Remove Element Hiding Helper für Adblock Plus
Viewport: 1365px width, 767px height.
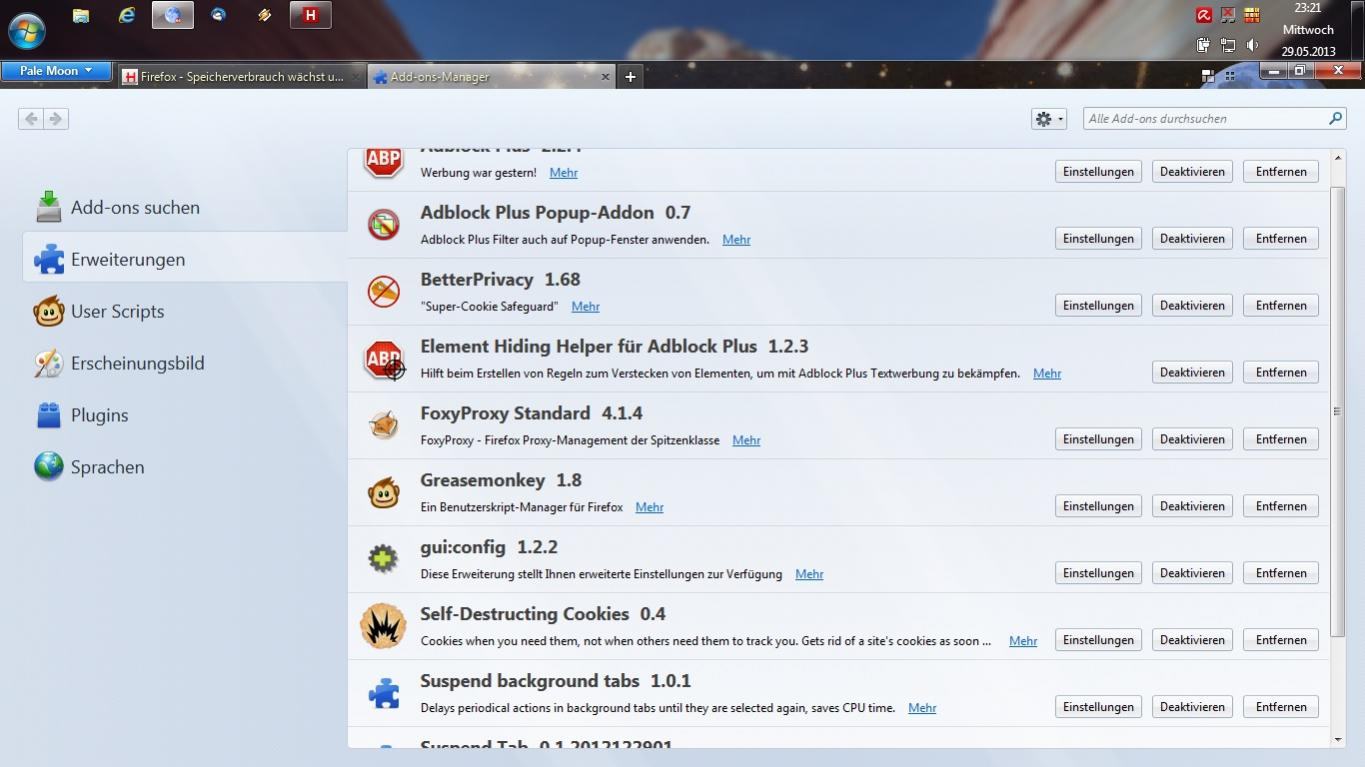pyautogui.click(x=1281, y=372)
